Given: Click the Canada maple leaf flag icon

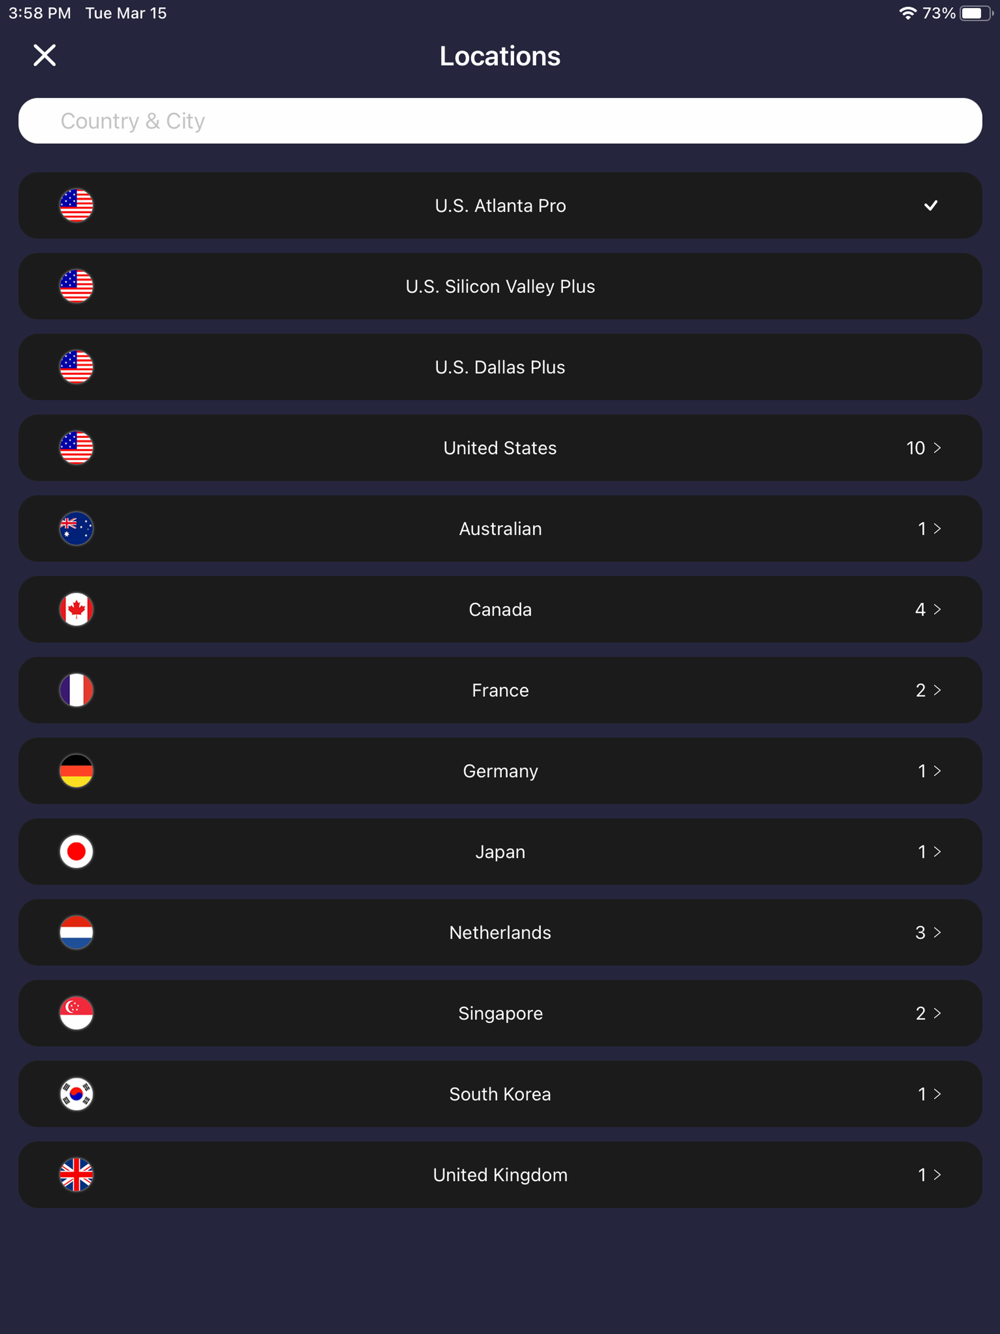Looking at the screenshot, I should pyautogui.click(x=76, y=610).
